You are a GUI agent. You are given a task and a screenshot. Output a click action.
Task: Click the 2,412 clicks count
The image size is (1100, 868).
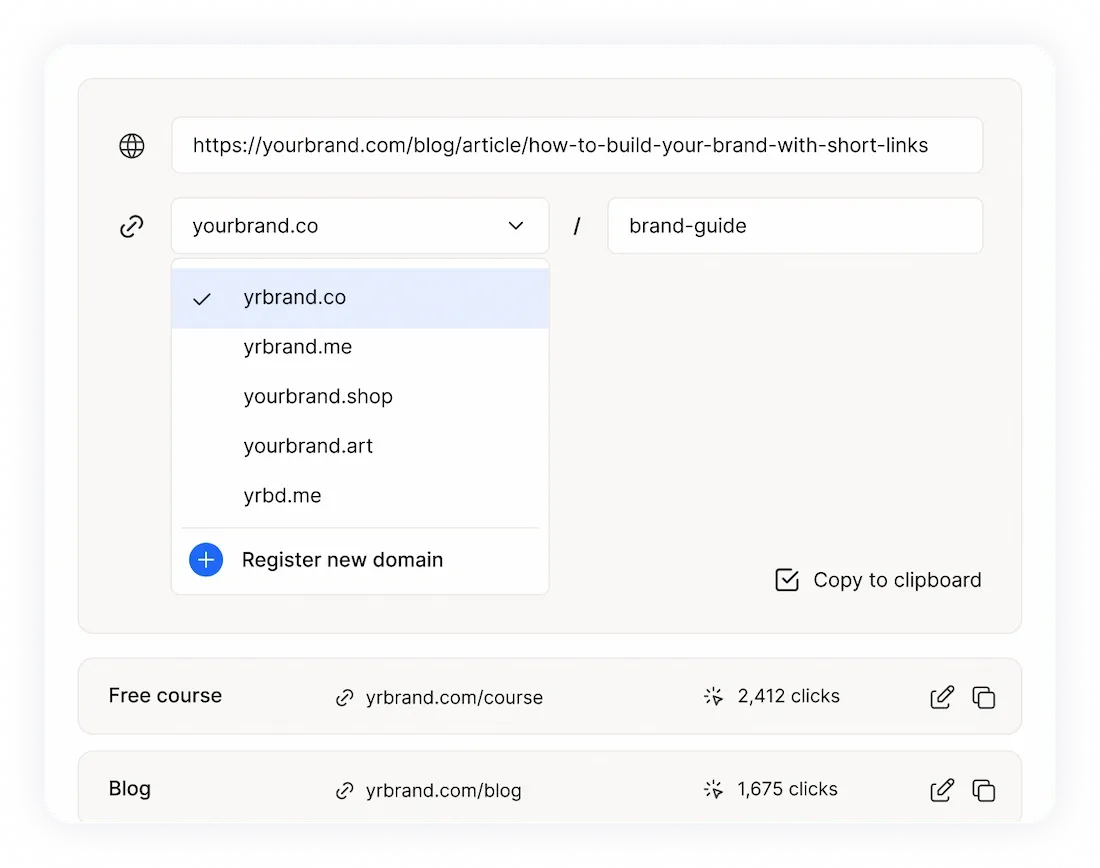(x=789, y=696)
